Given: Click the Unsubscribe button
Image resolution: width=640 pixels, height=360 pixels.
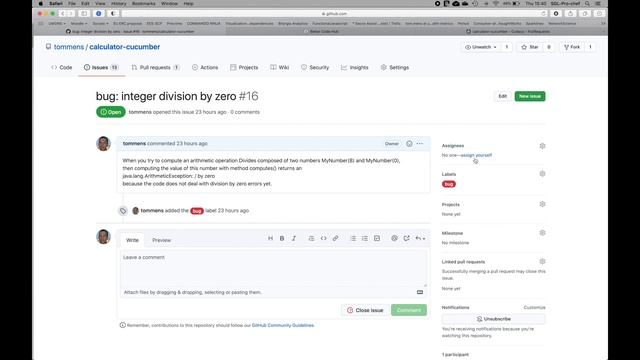Looking at the screenshot, I should coord(493,319).
